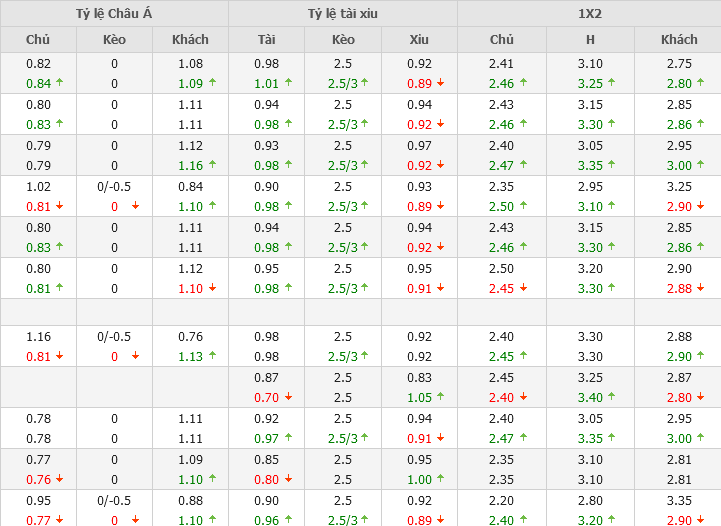Click the up arrow next to green 1.16

(211, 165)
